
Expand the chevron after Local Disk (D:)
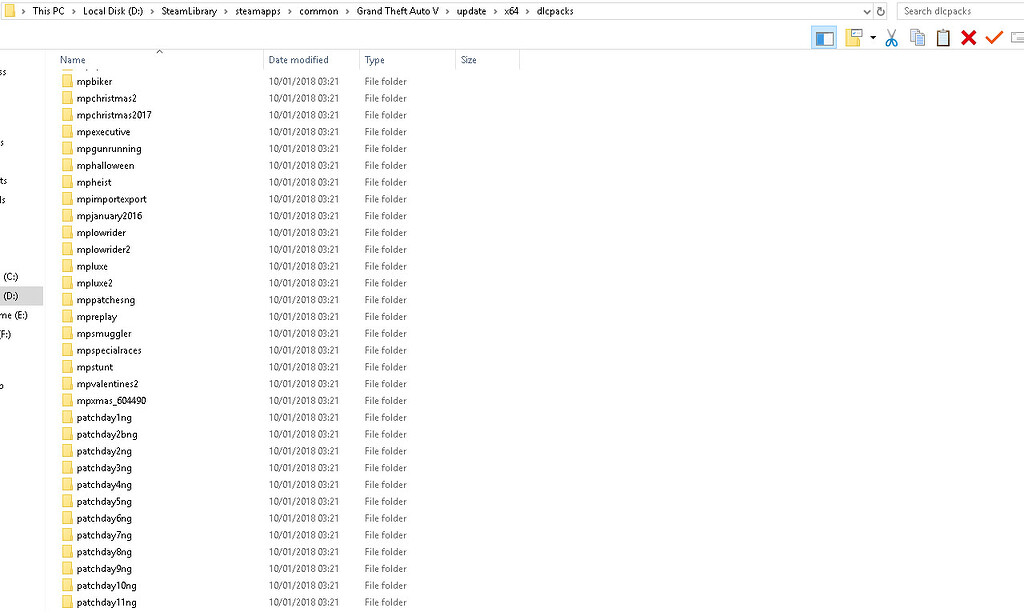tap(152, 11)
